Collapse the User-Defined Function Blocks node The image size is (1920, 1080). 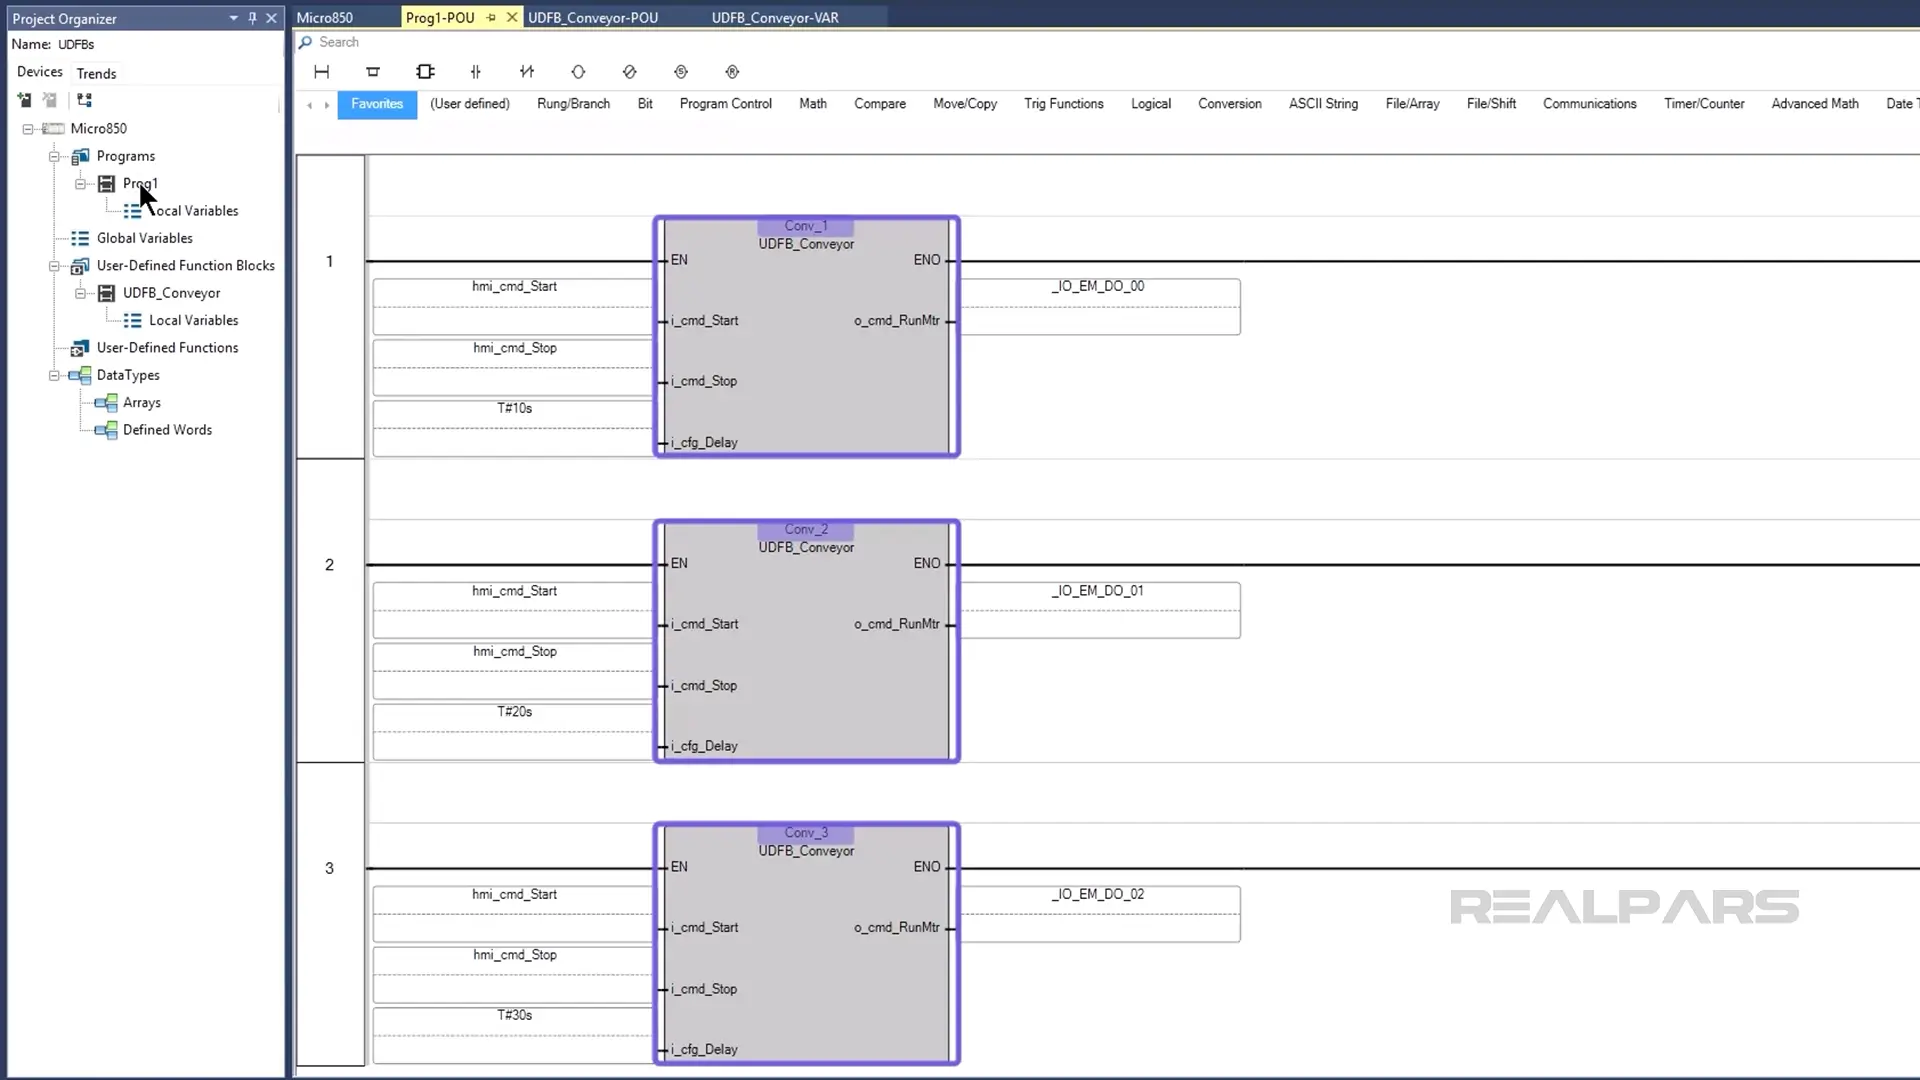[54, 266]
